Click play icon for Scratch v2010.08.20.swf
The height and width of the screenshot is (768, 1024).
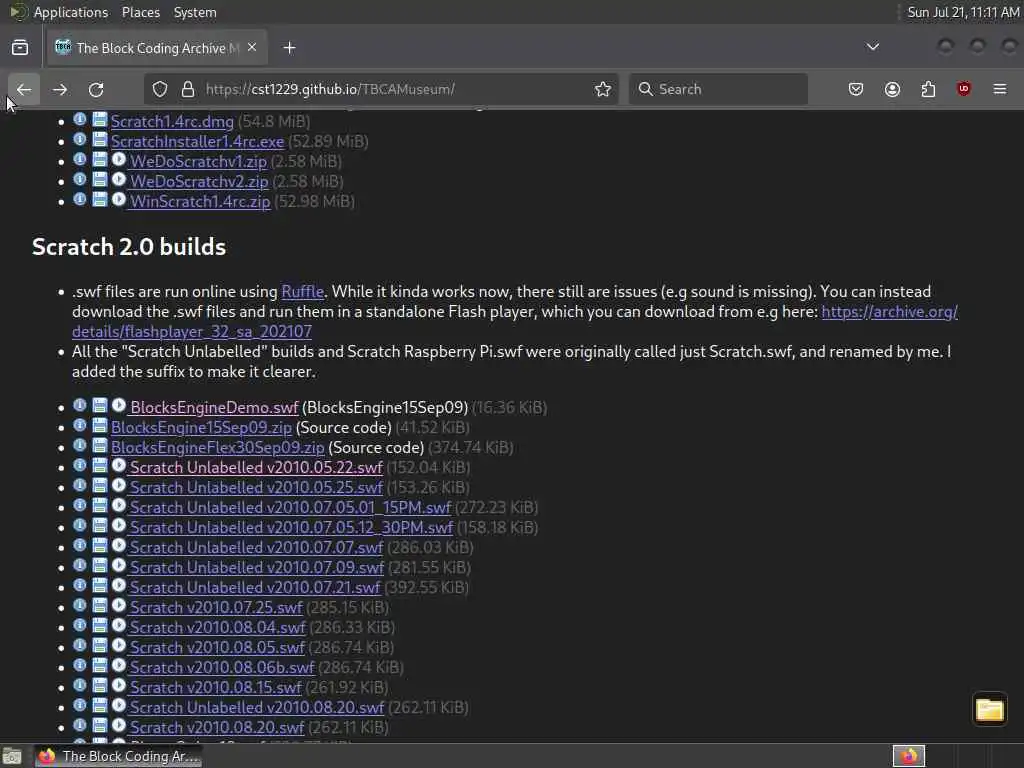[x=118, y=726]
